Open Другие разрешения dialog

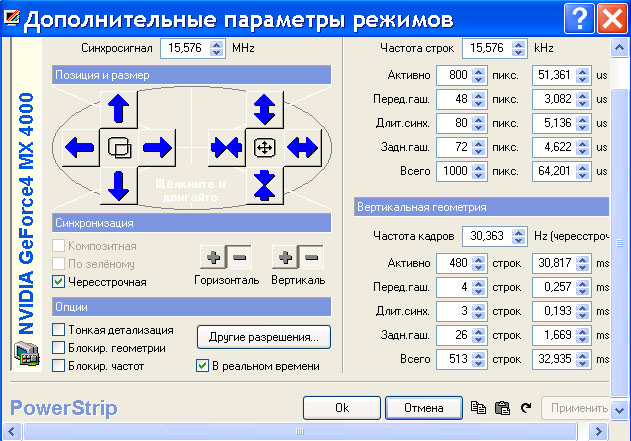(263, 337)
